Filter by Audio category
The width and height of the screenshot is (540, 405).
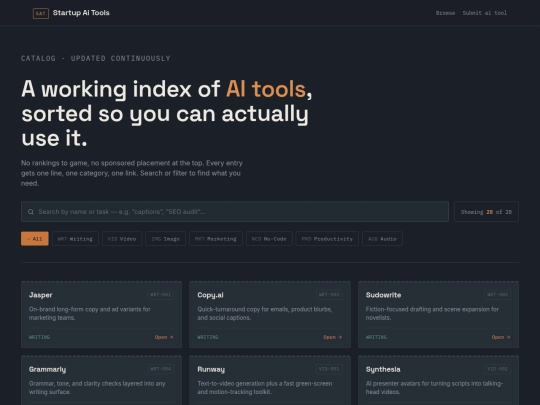(382, 239)
